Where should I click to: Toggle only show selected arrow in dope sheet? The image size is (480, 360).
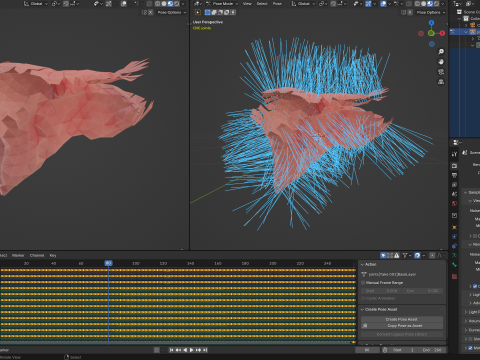coord(383,255)
